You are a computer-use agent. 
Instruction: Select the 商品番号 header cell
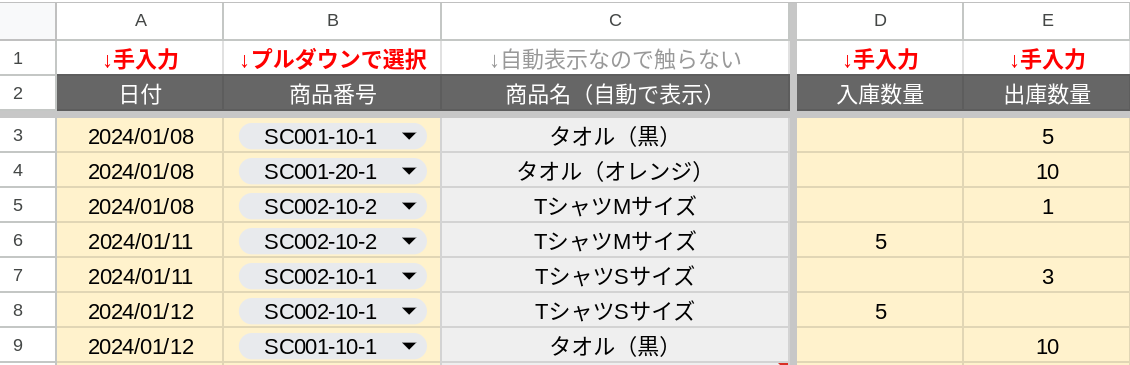(x=332, y=94)
